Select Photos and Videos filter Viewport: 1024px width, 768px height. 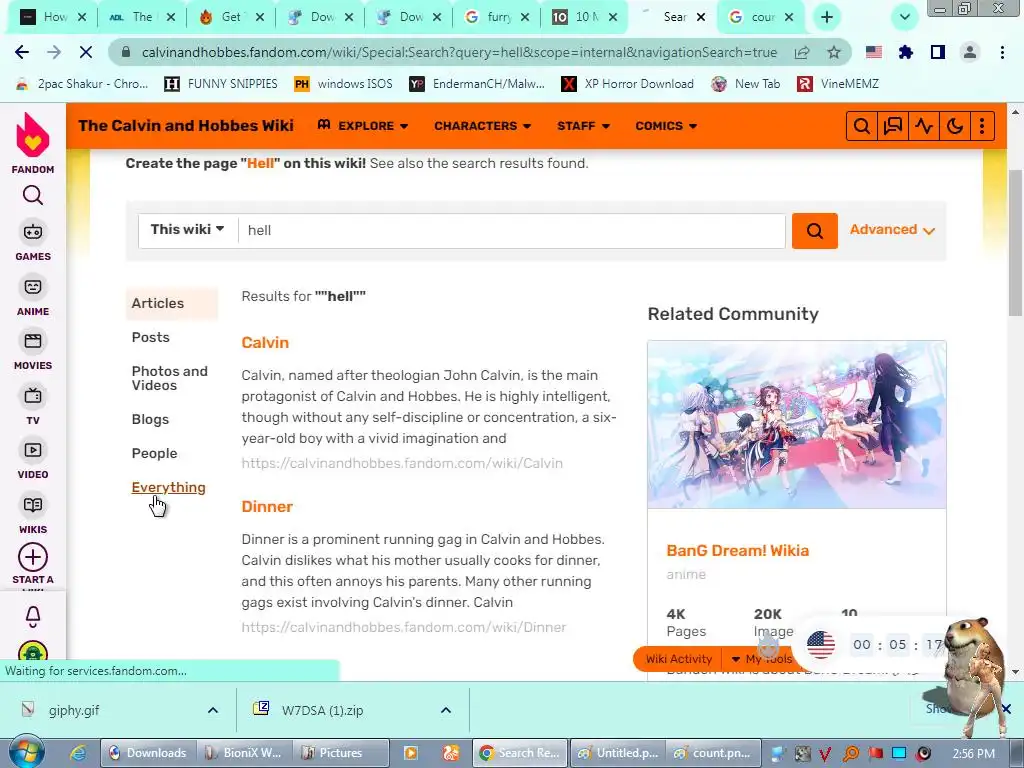point(170,378)
